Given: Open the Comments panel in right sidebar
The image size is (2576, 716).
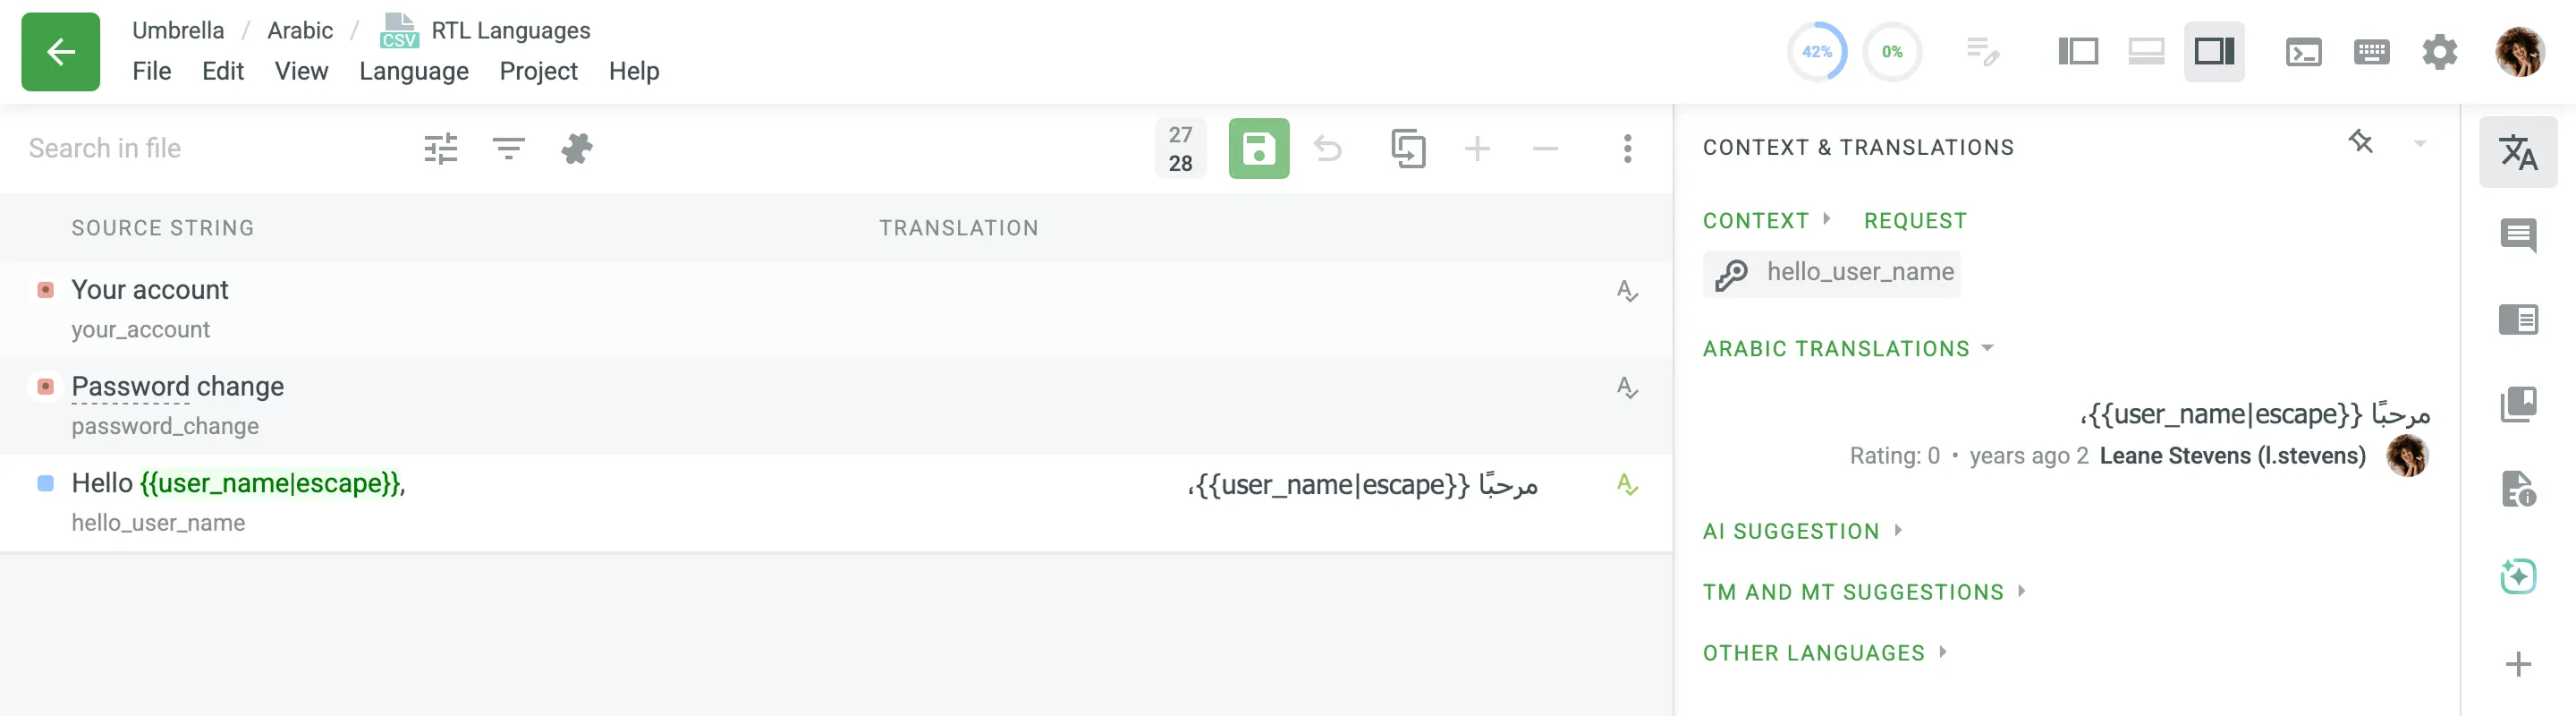Looking at the screenshot, I should coord(2520,237).
